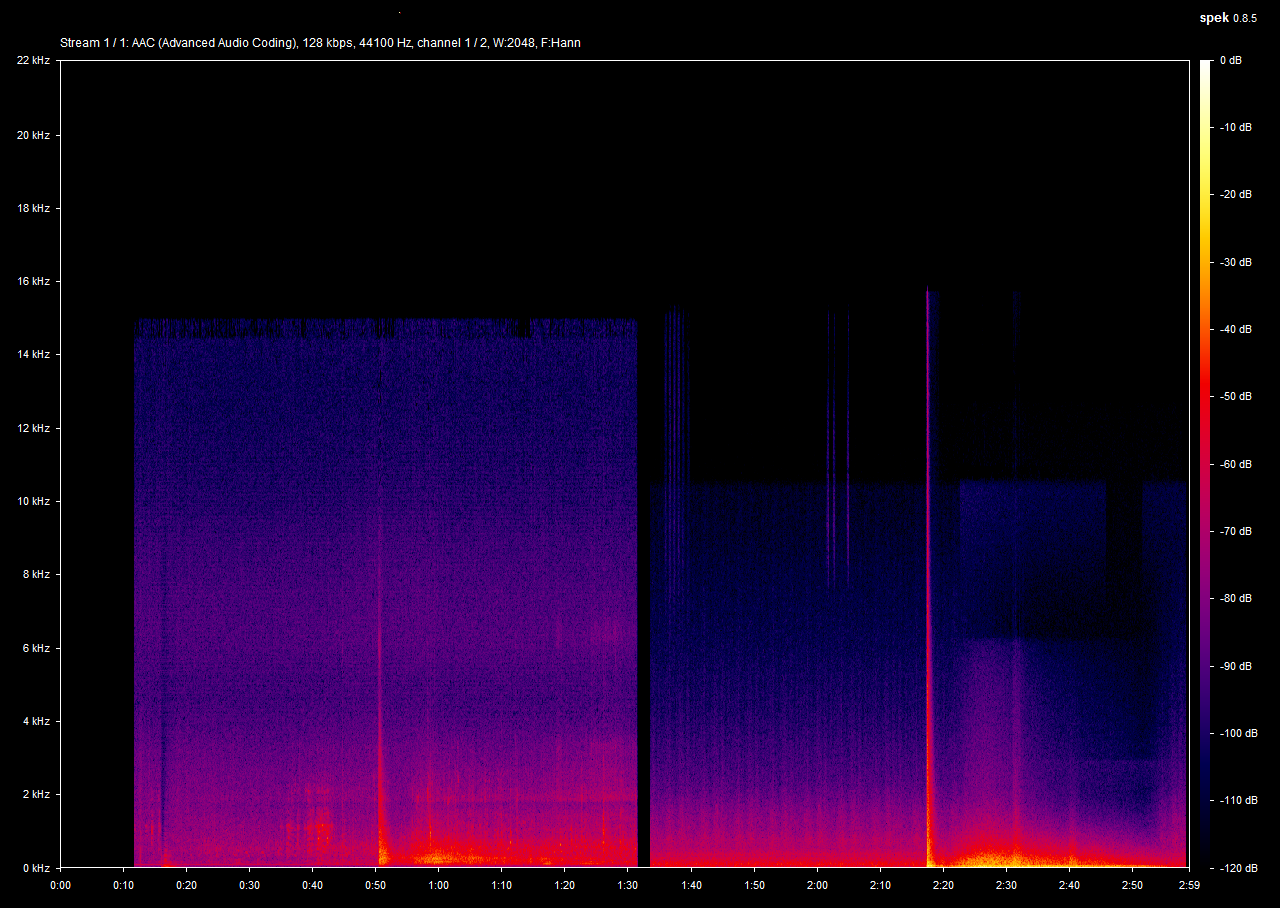Image resolution: width=1280 pixels, height=908 pixels.
Task: Select the '-30 dB' level label
Action: (1235, 262)
